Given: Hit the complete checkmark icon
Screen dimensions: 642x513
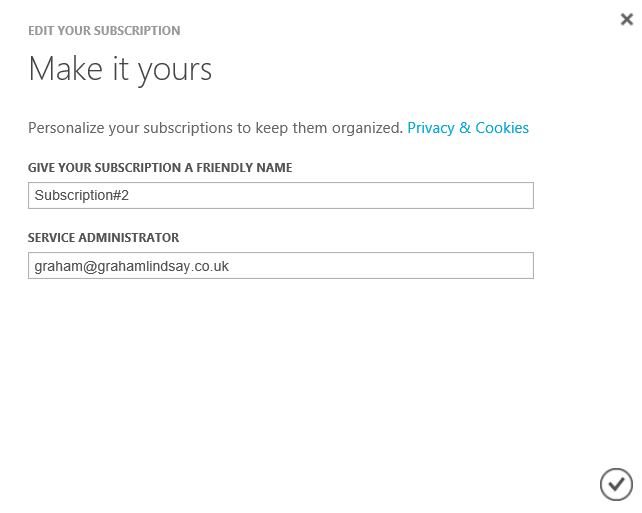Looking at the screenshot, I should click(x=616, y=484).
